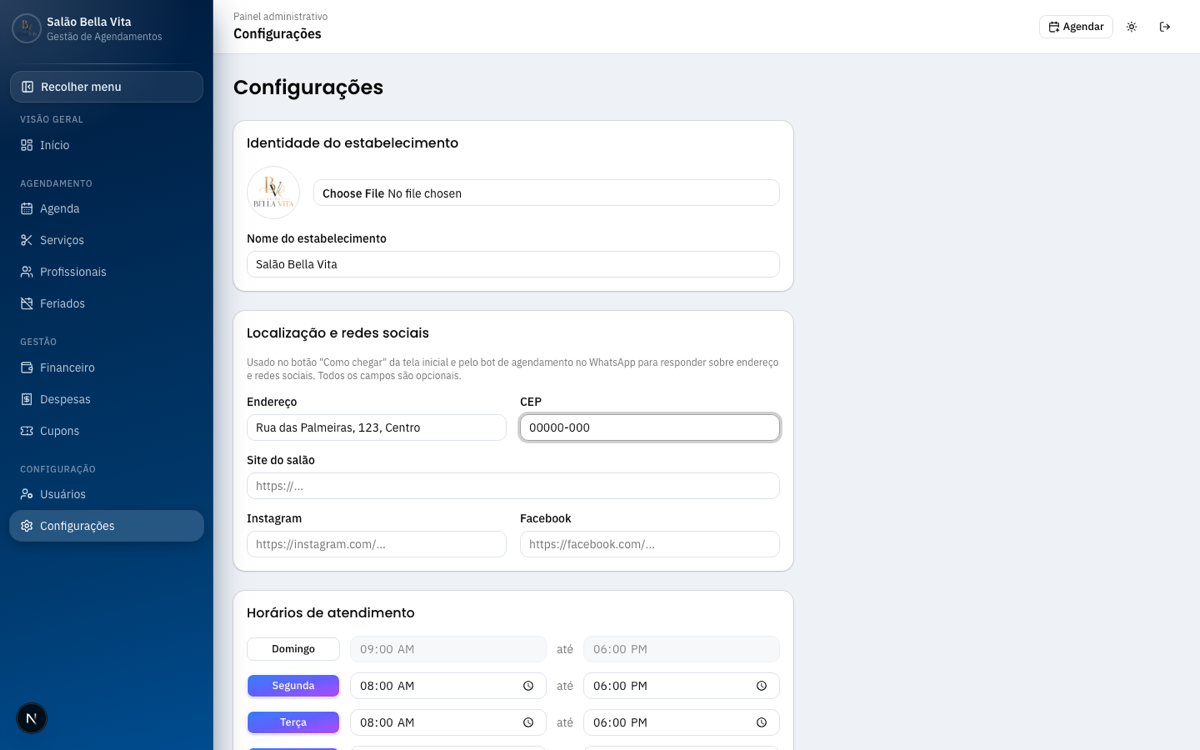Open Início in the sidebar

pyautogui.click(x=106, y=145)
